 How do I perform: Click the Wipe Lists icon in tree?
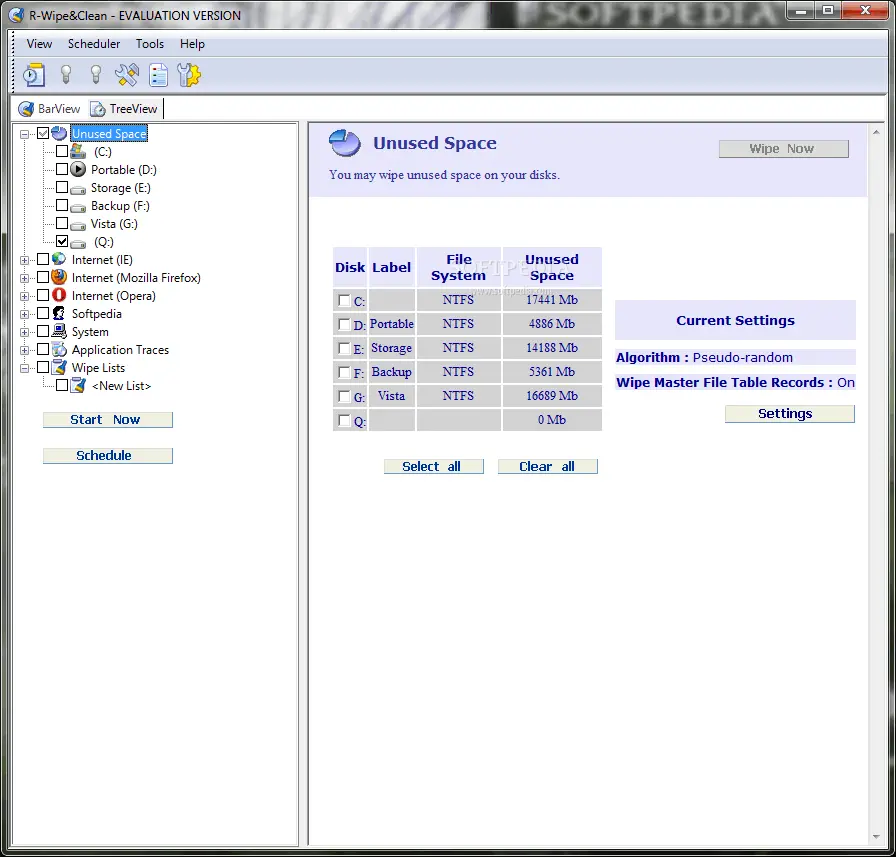pos(59,367)
